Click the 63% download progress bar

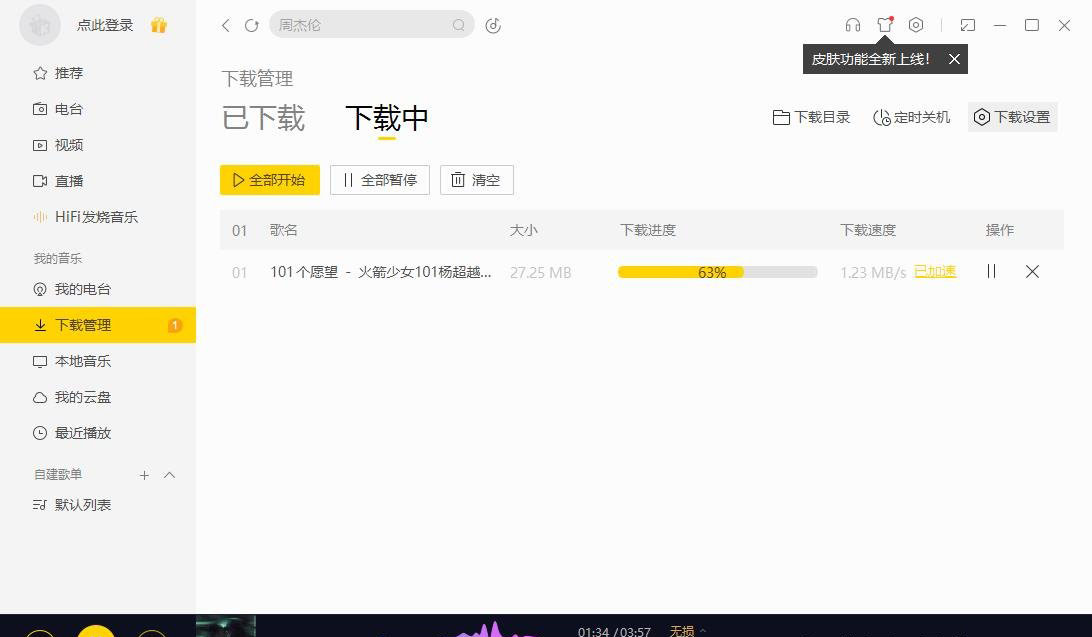pos(717,272)
